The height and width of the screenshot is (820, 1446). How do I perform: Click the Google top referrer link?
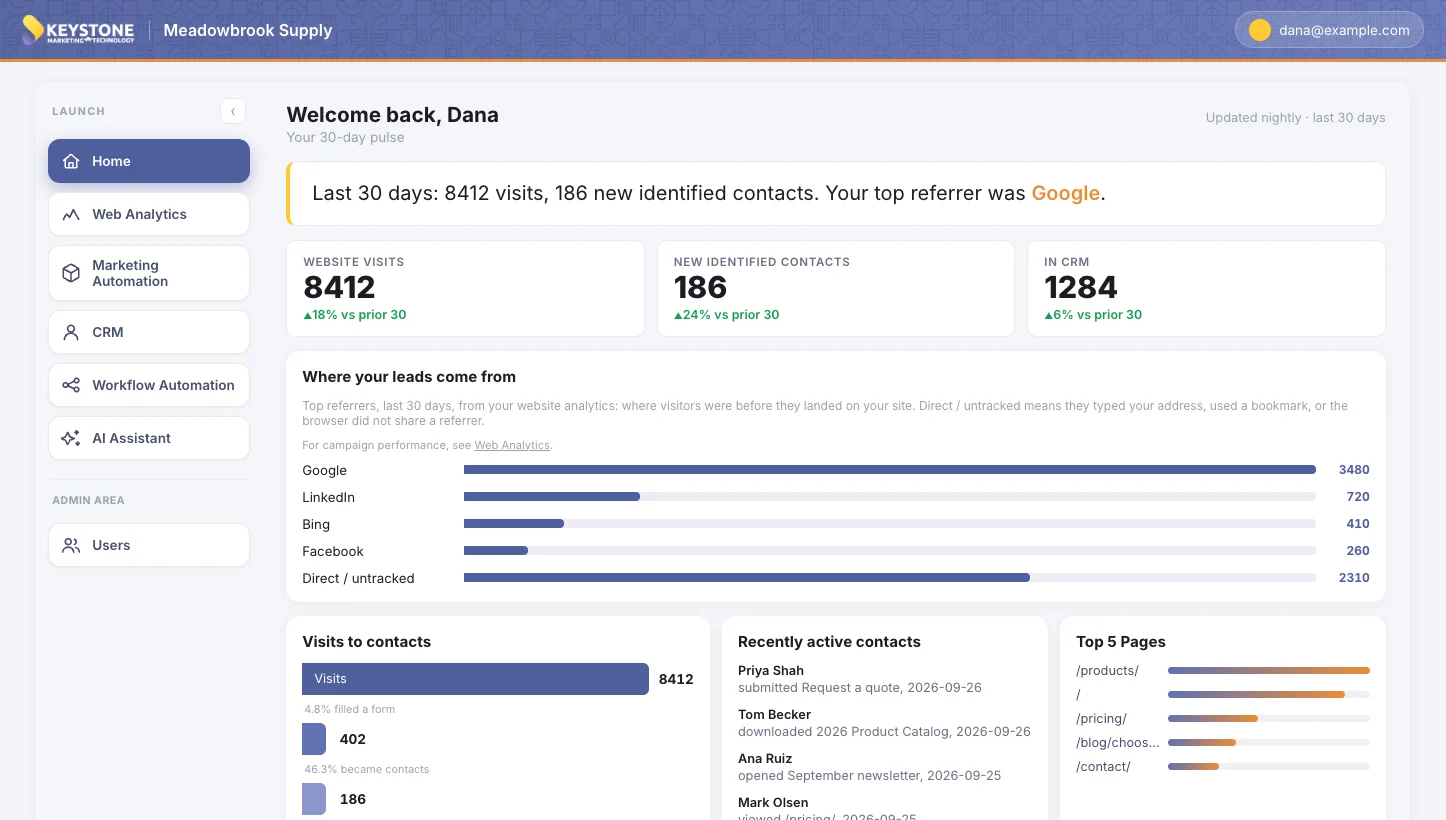pos(1065,193)
